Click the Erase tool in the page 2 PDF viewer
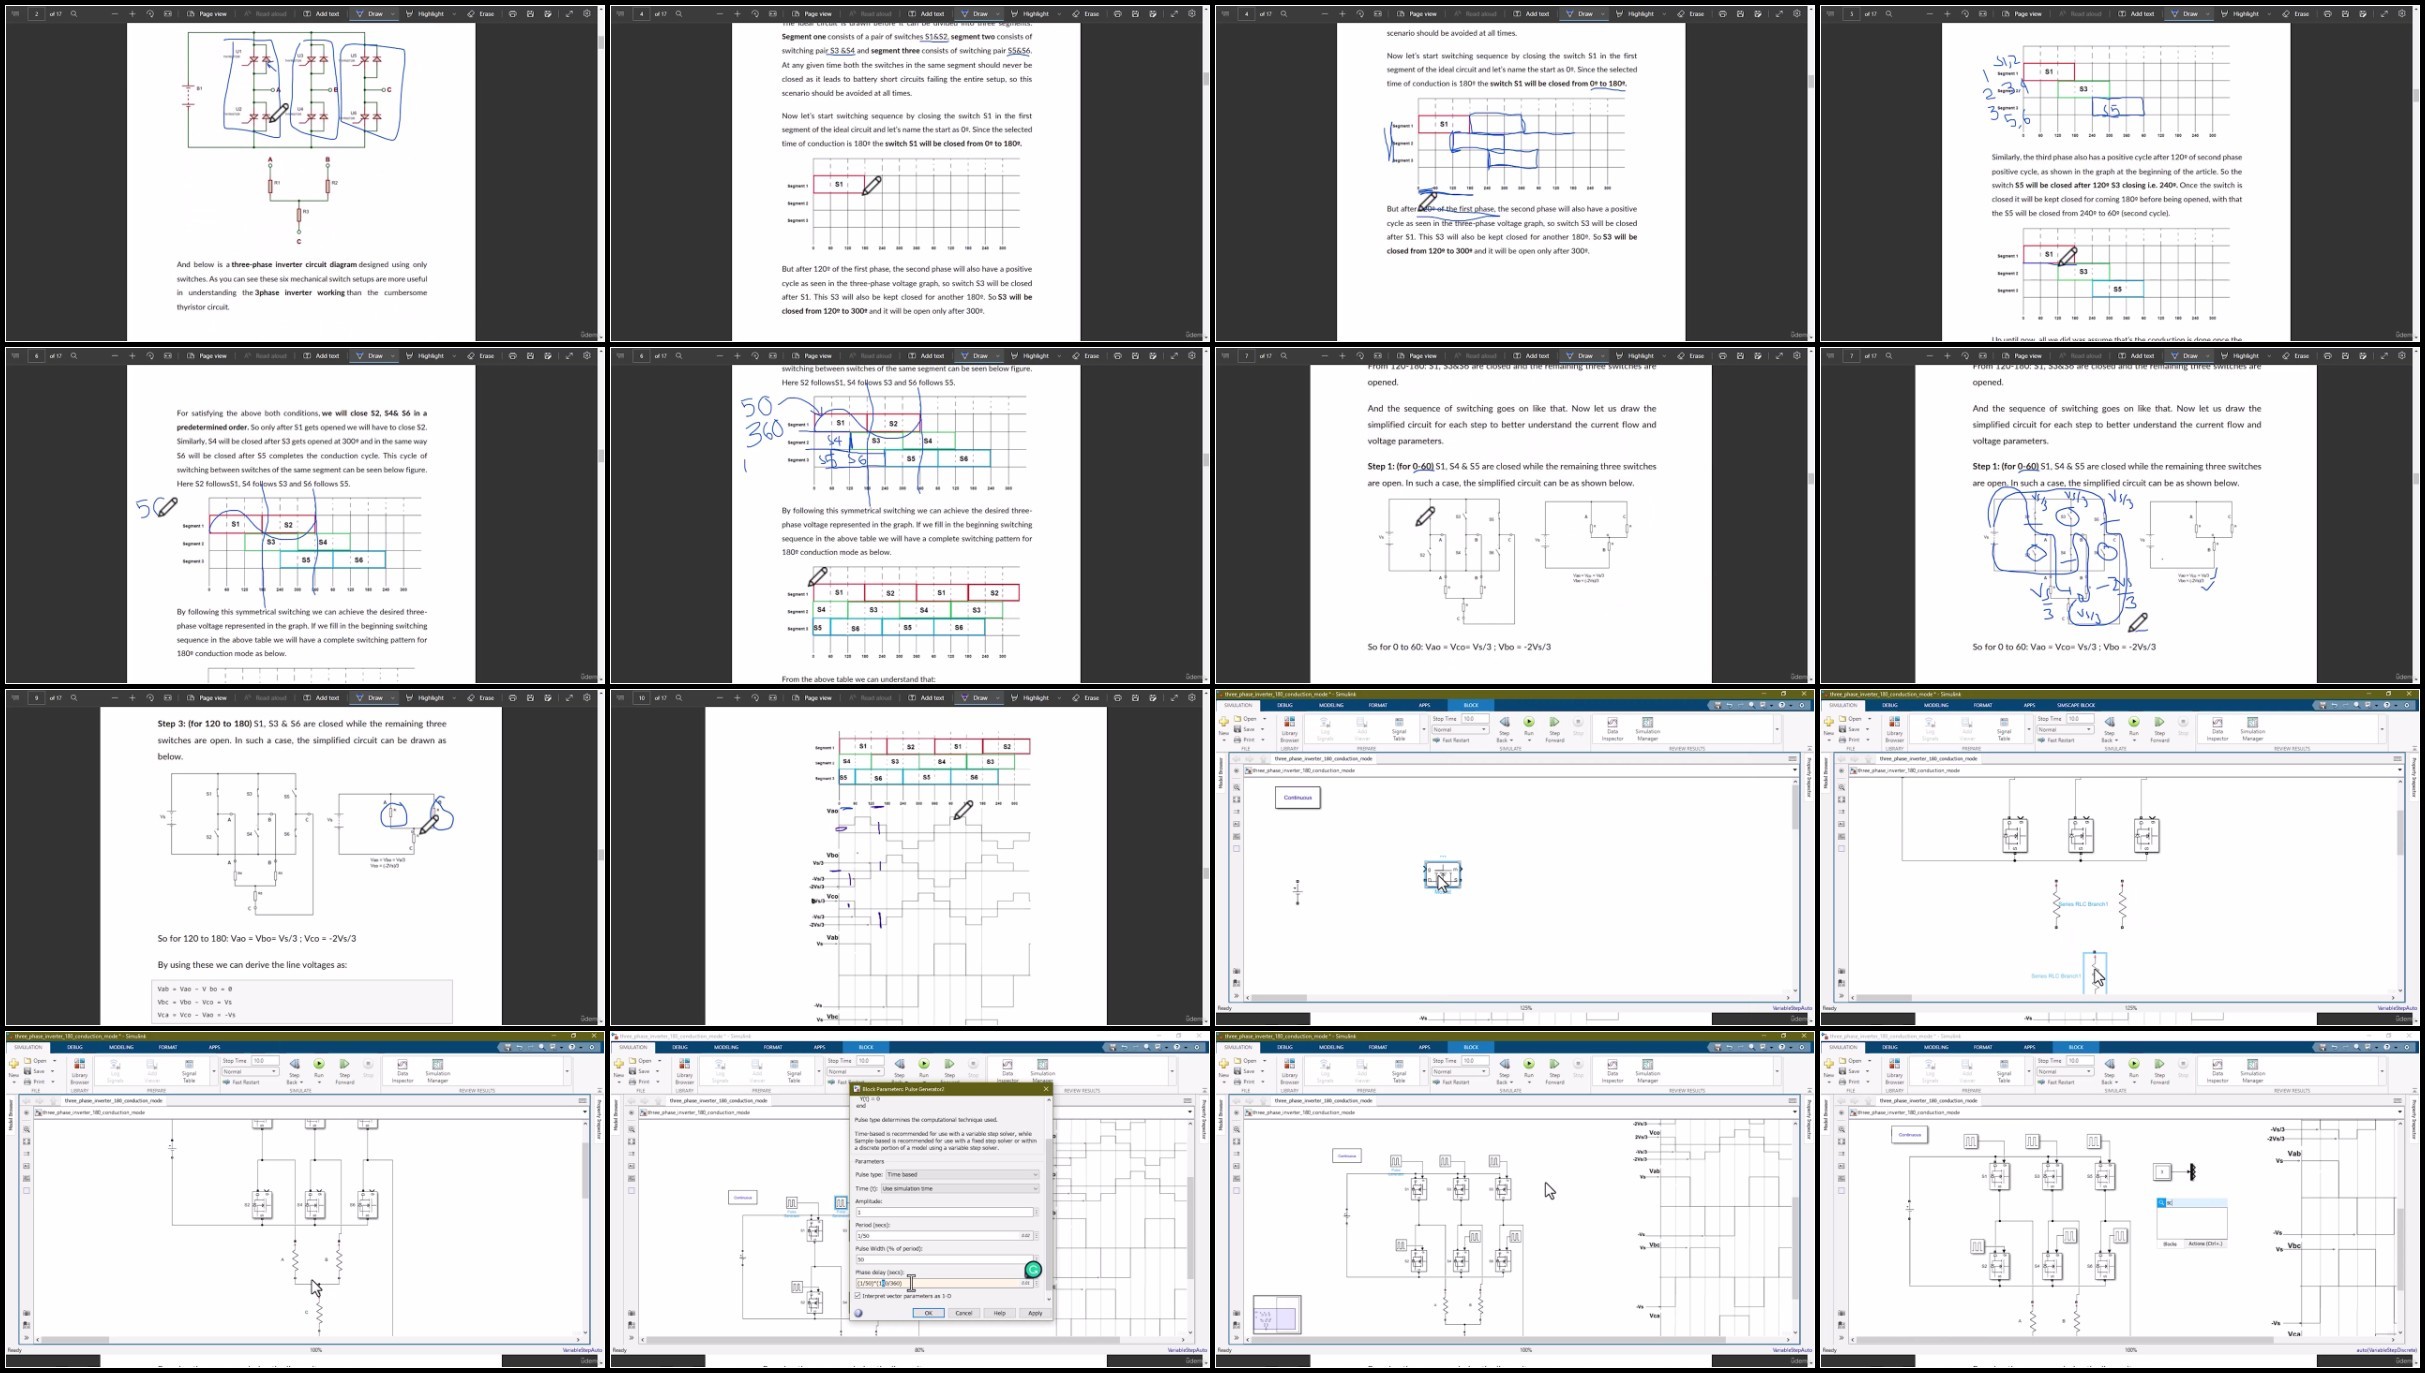Screen dimensions: 2425x1373 481,14
